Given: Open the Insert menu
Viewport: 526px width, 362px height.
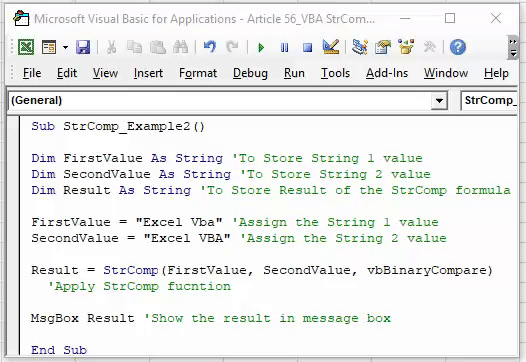Looking at the screenshot, I should click(148, 73).
